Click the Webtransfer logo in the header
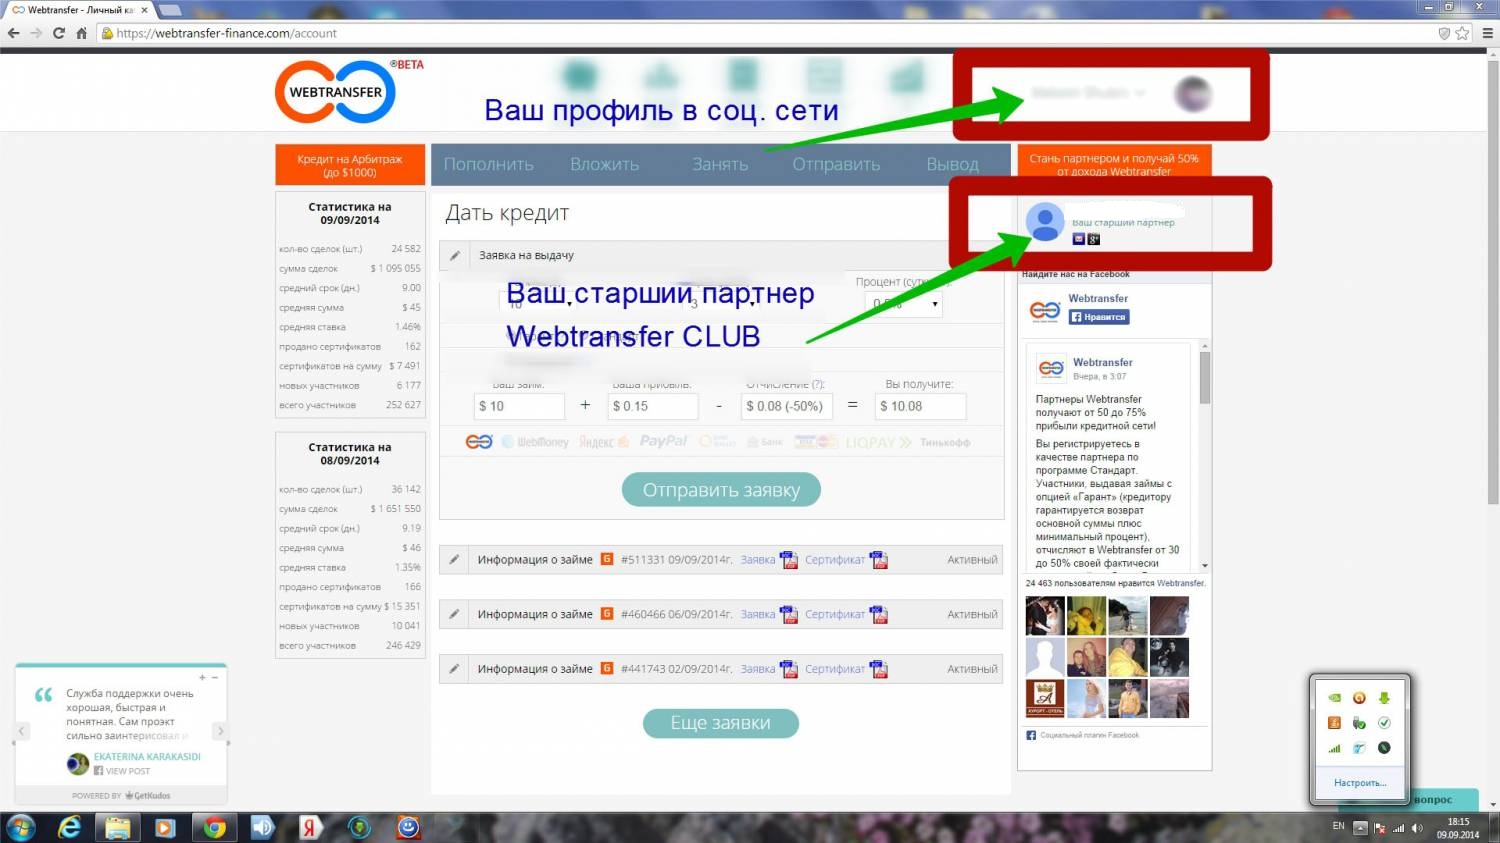Image resolution: width=1500 pixels, height=843 pixels. pyautogui.click(x=336, y=92)
